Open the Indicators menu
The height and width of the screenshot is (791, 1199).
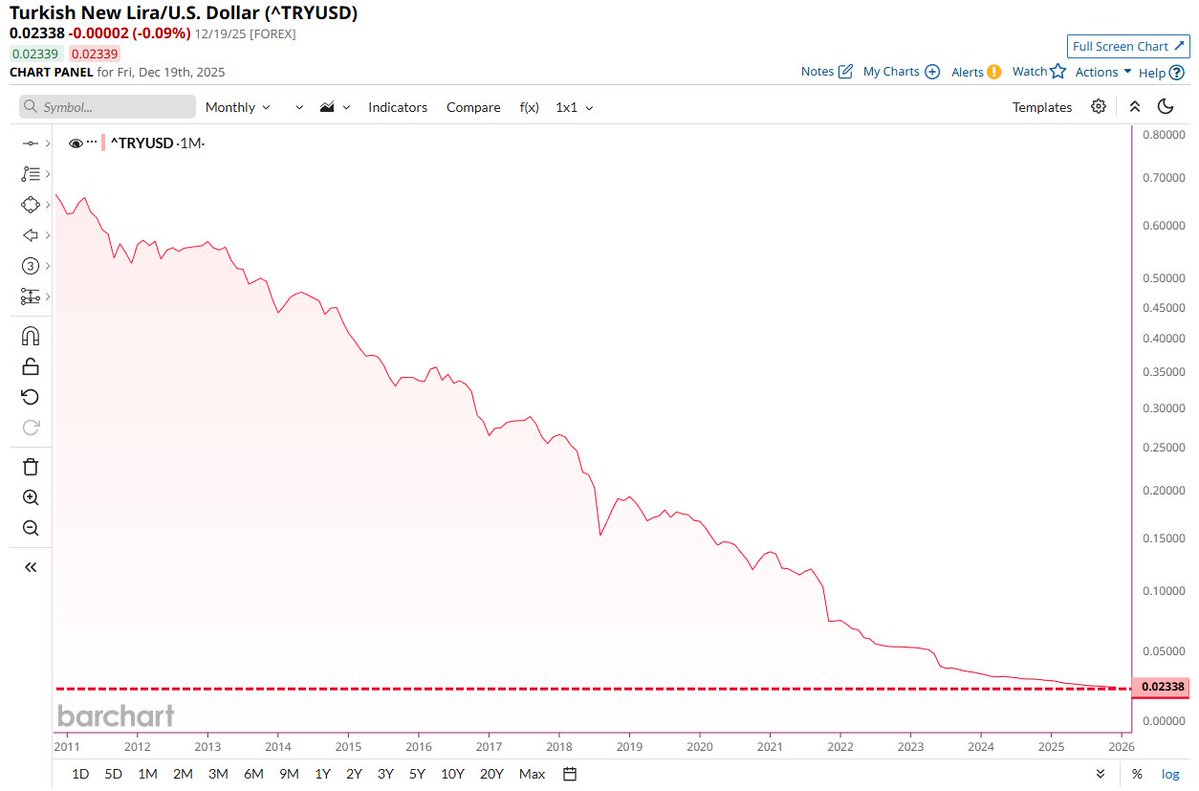[x=398, y=108]
